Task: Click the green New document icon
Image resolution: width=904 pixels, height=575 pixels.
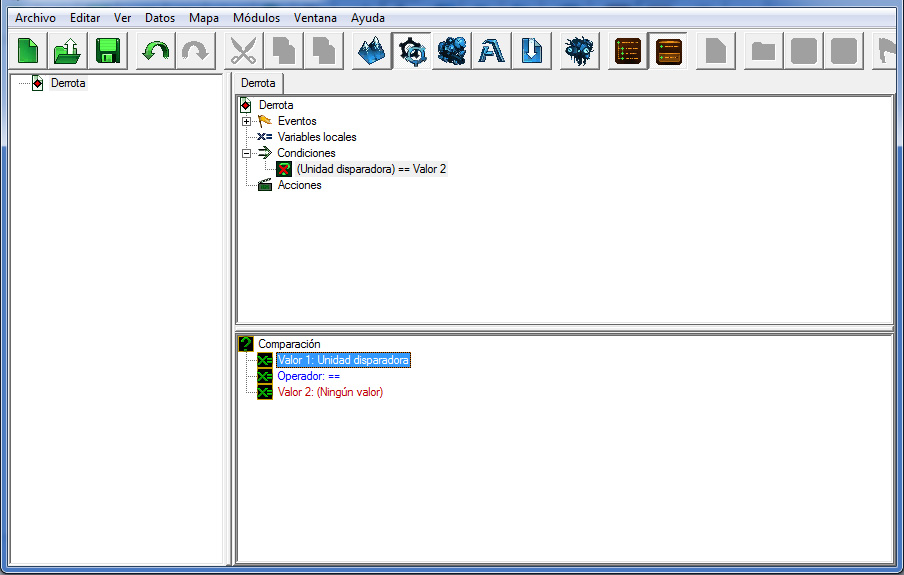Action: (28, 51)
